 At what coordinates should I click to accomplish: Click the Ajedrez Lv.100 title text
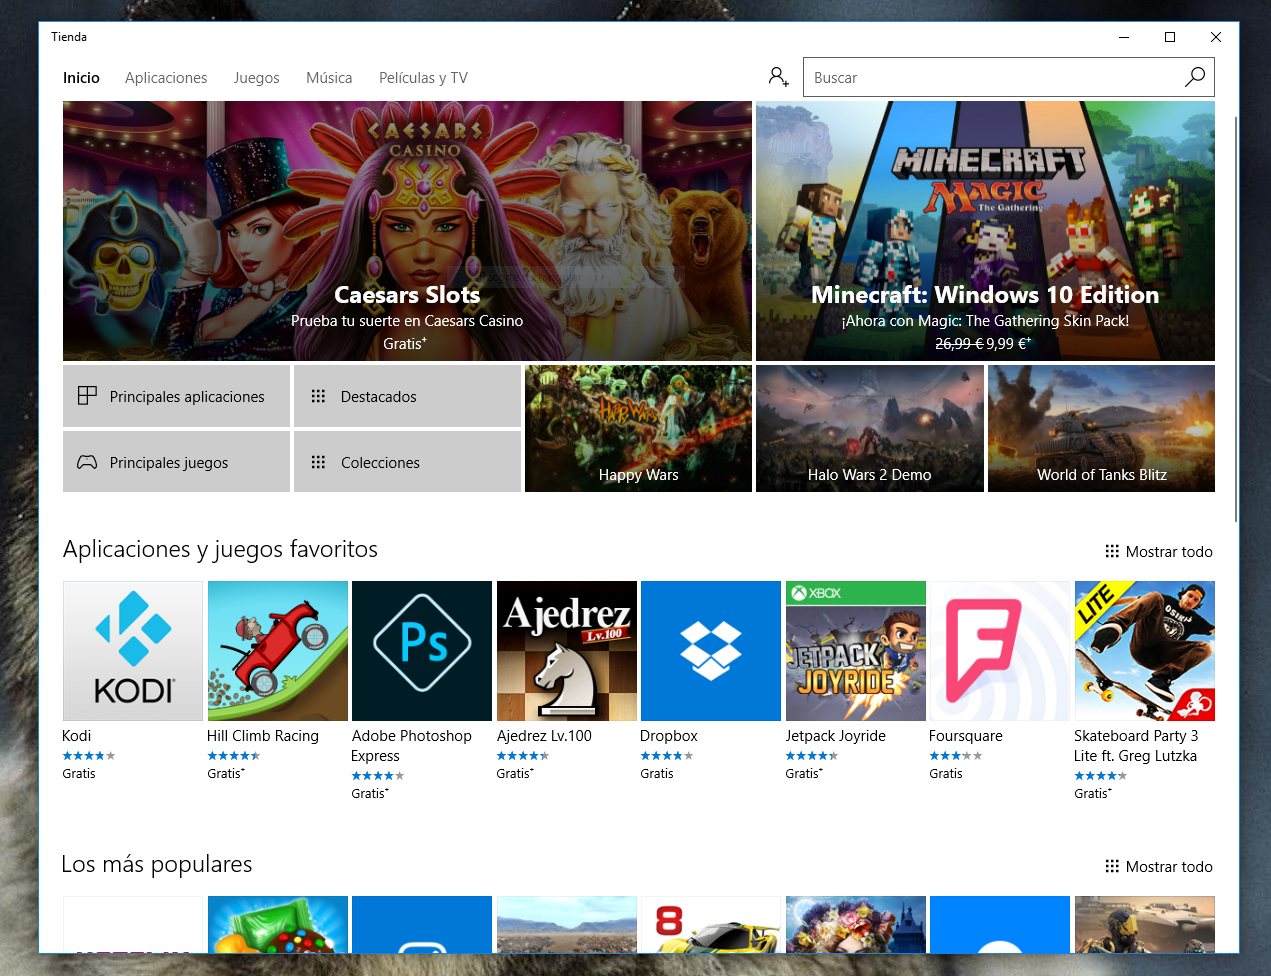544,736
